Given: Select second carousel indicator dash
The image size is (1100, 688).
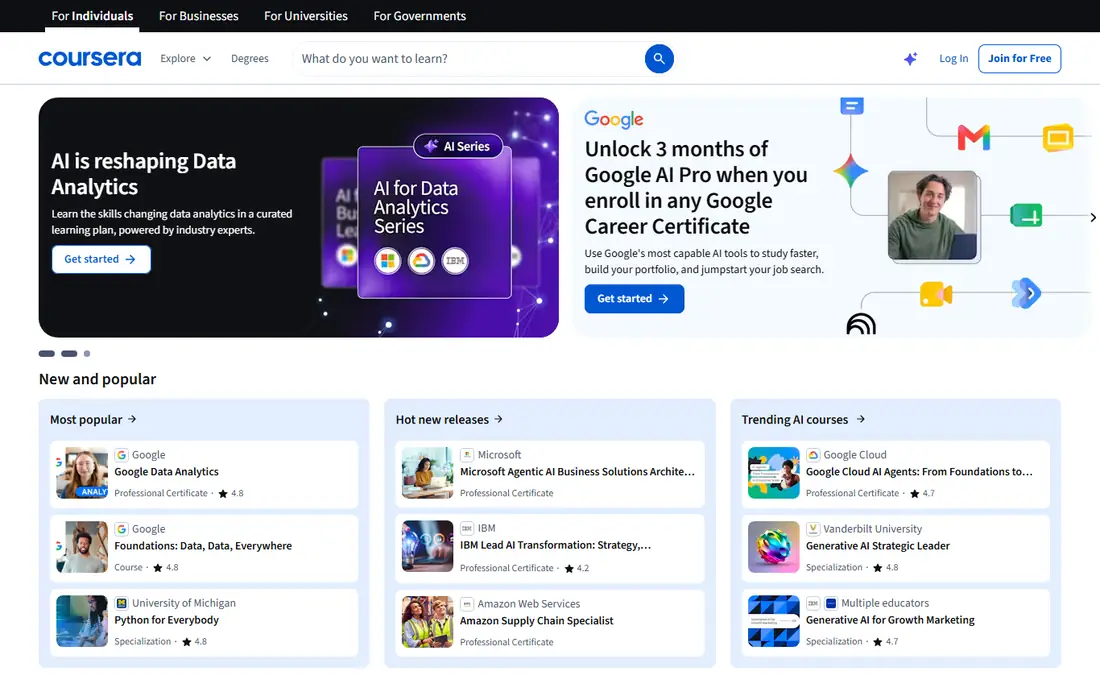Looking at the screenshot, I should (x=69, y=353).
